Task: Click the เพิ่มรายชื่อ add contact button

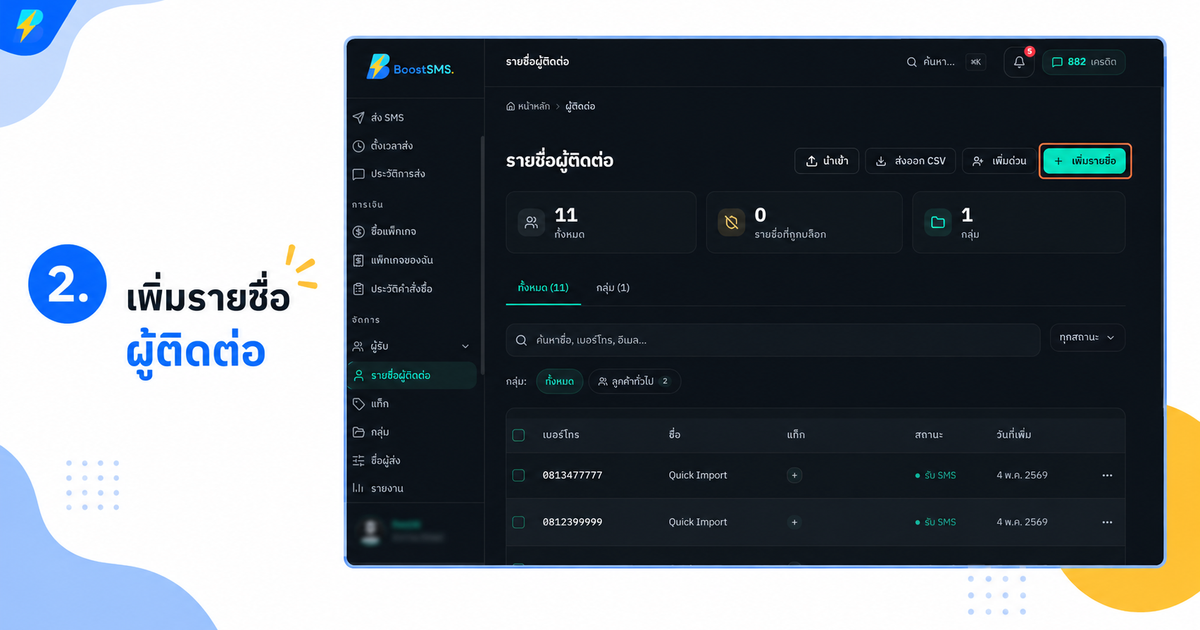Action: (x=1086, y=161)
